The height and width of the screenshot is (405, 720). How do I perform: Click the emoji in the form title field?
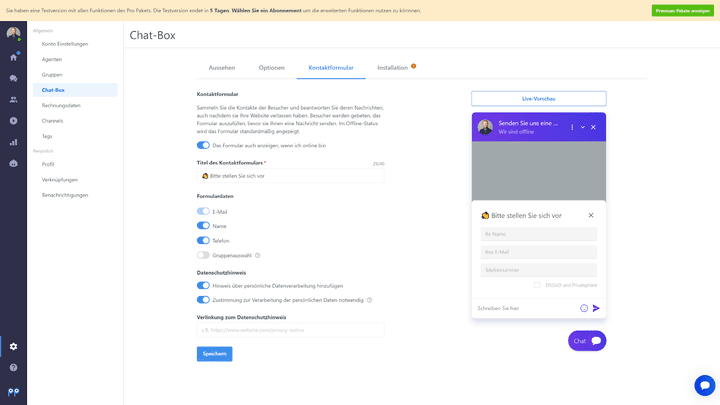click(x=205, y=176)
